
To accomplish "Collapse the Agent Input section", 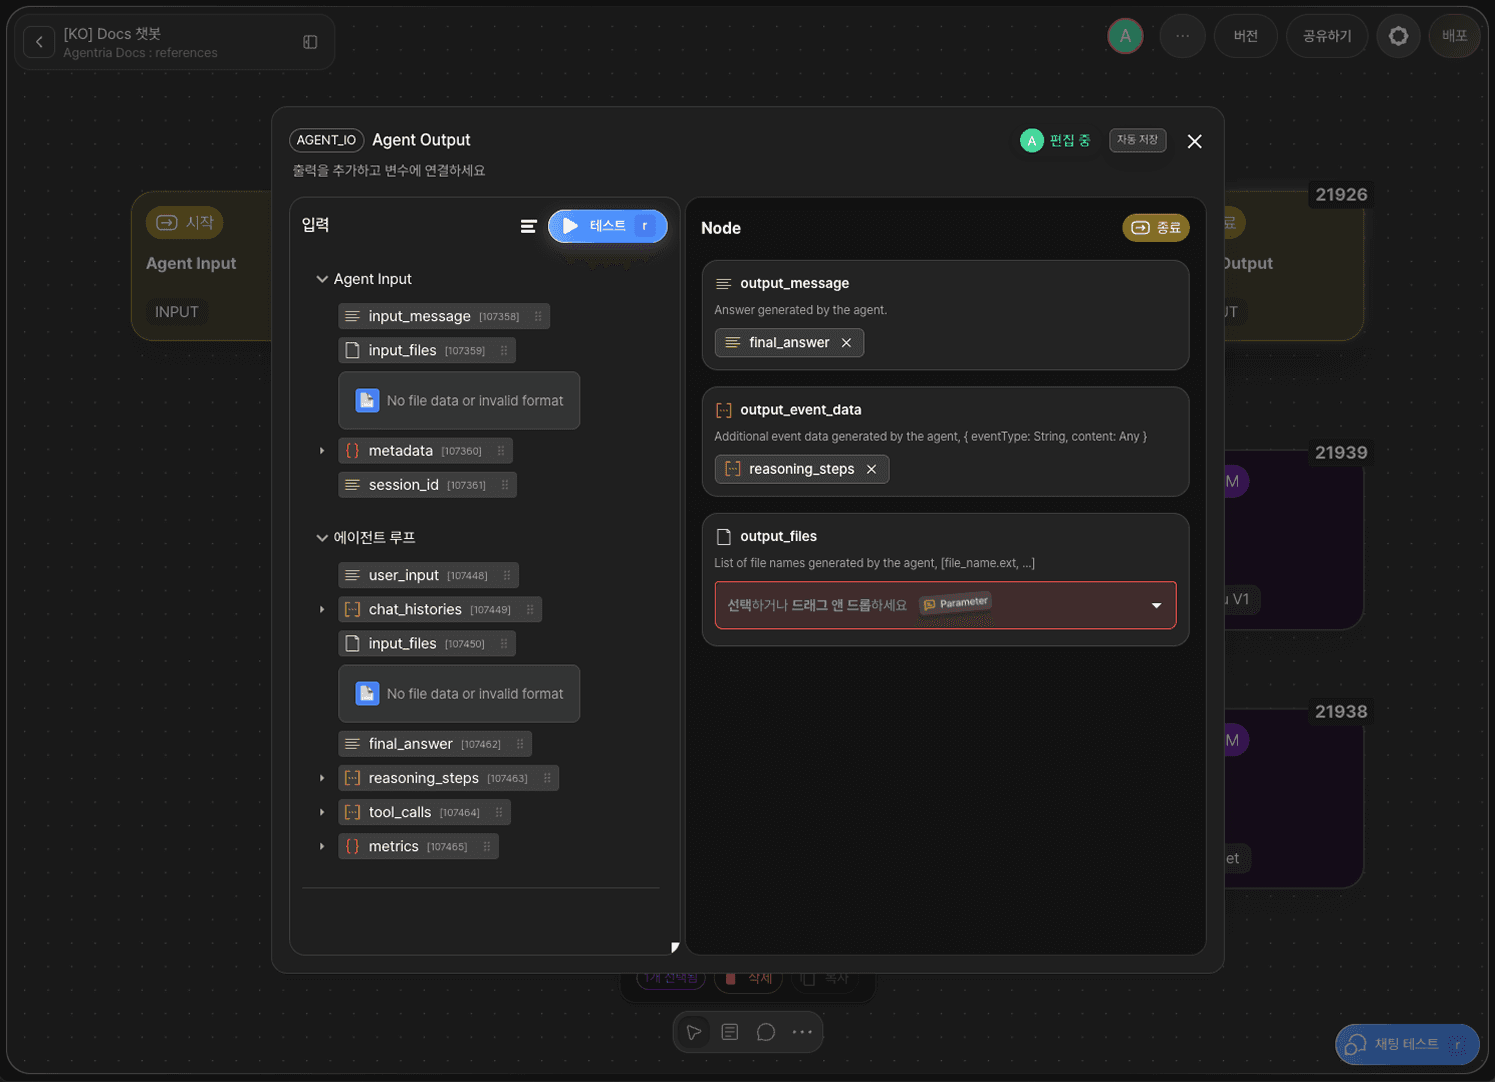I will [322, 279].
